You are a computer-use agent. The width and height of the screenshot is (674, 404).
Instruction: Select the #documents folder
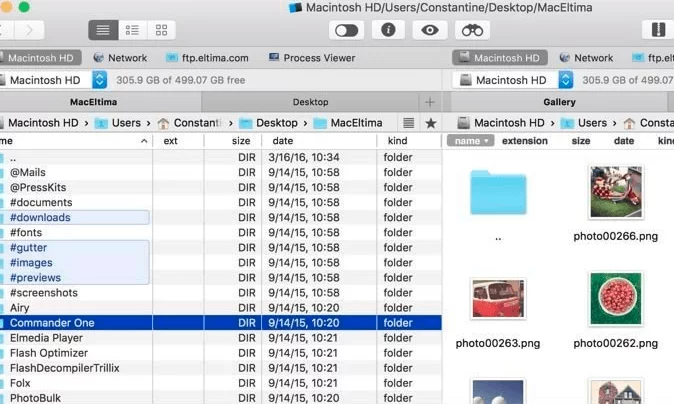click(x=221, y=202)
